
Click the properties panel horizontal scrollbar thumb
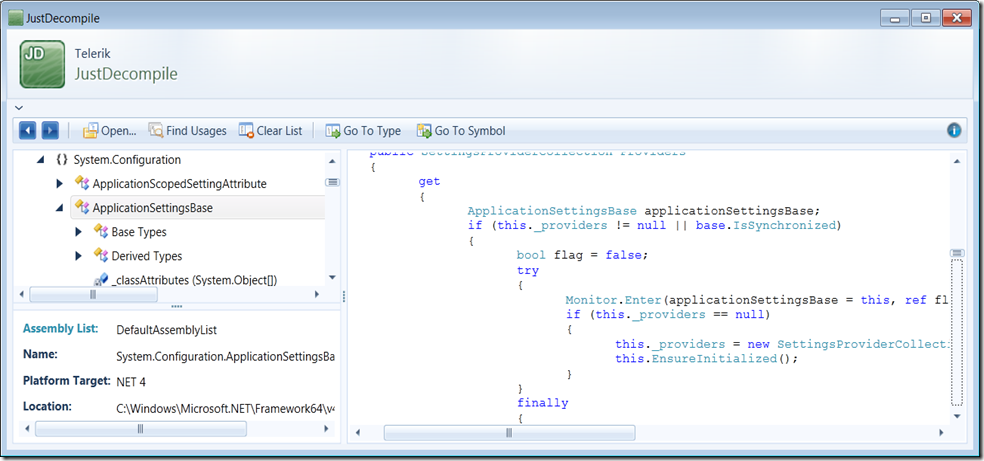pyautogui.click(x=141, y=429)
